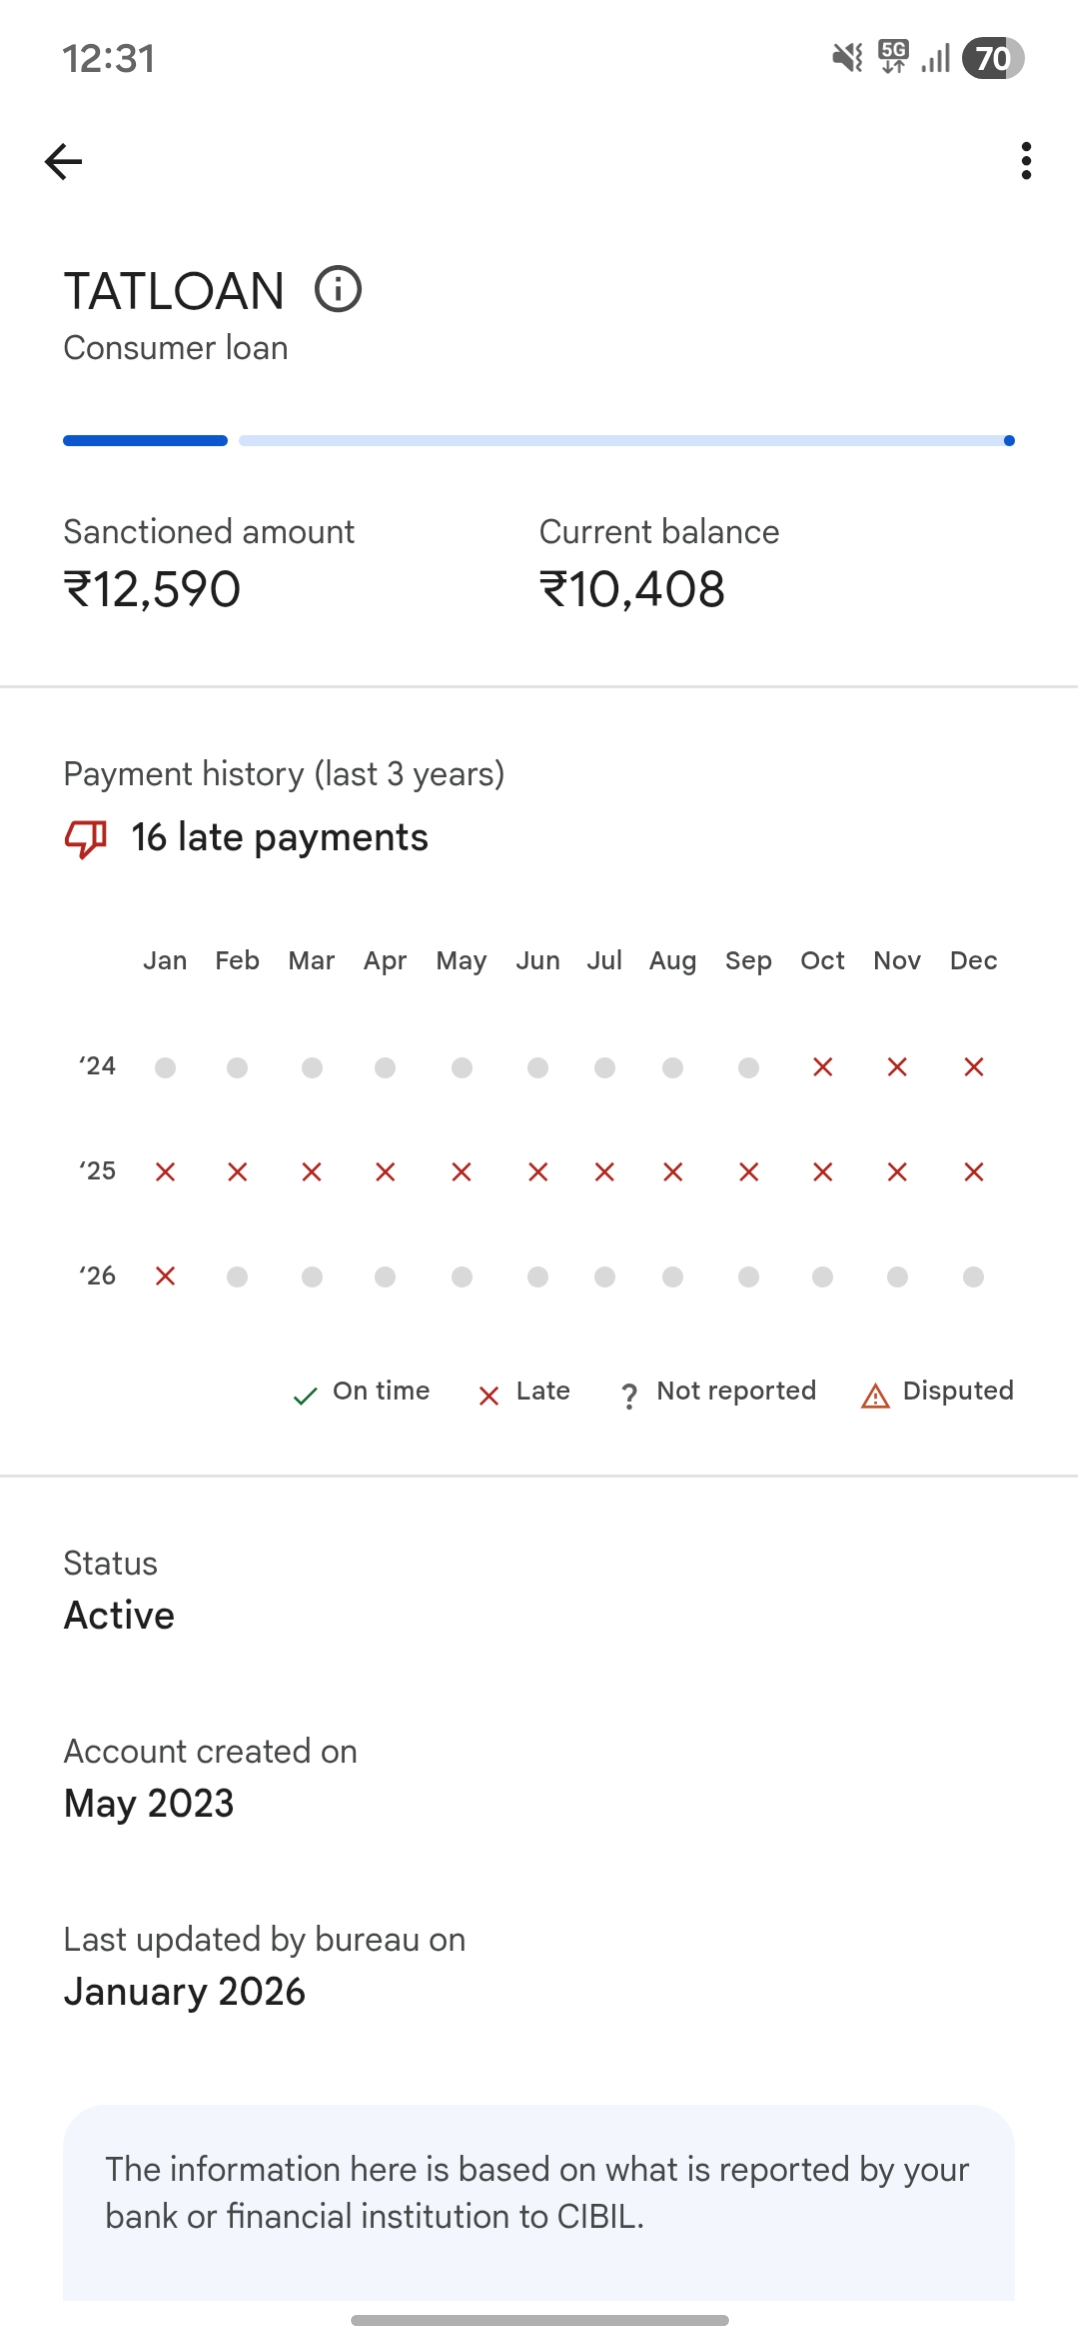Tap the Not reported legend question mark
This screenshot has height=2340, width=1080.
click(x=629, y=1395)
